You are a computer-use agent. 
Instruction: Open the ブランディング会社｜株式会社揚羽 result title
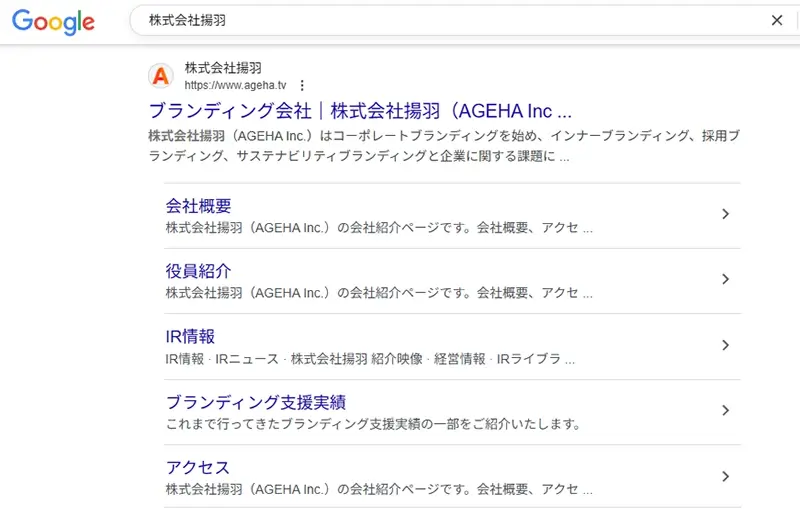[360, 111]
